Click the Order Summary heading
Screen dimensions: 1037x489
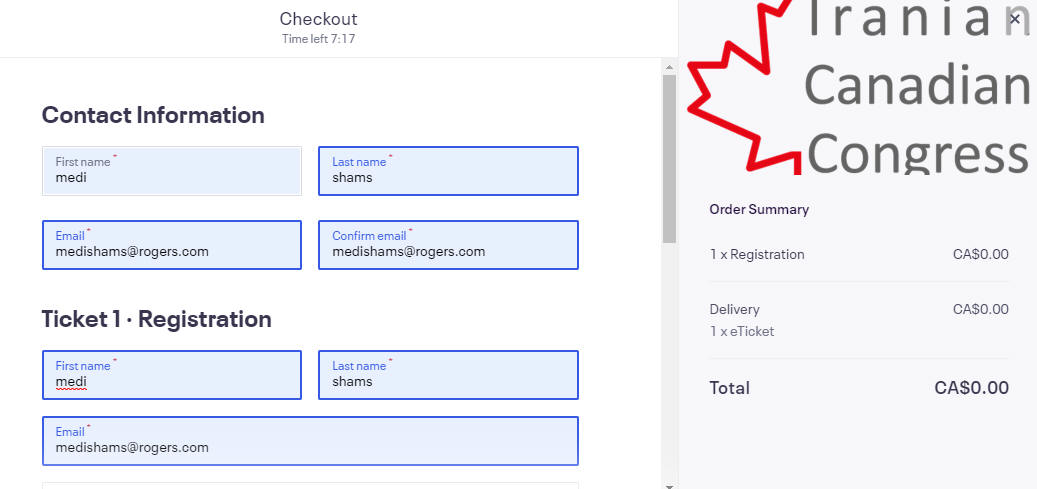click(x=759, y=209)
